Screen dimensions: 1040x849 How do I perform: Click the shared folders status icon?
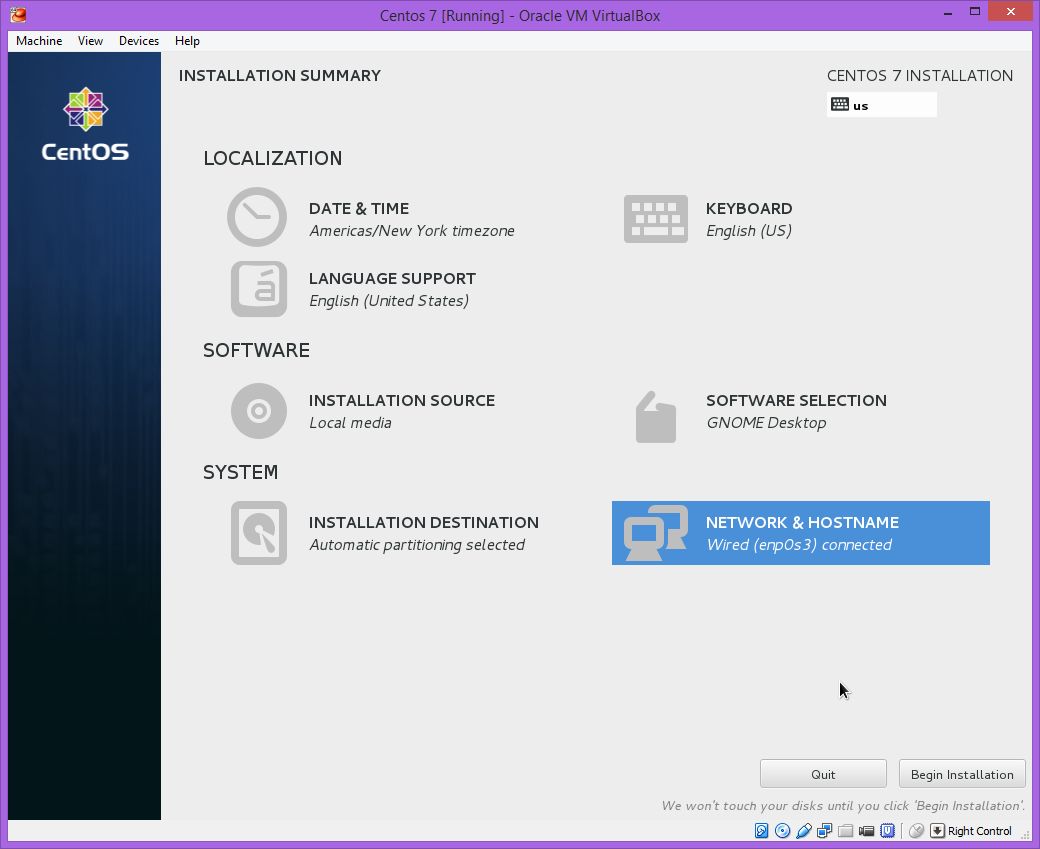(x=846, y=831)
